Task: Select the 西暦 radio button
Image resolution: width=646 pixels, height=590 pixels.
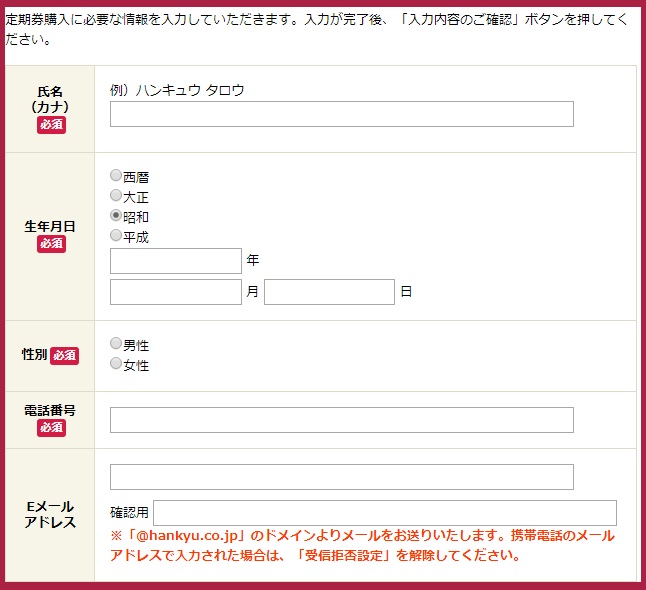Action: pyautogui.click(x=116, y=175)
